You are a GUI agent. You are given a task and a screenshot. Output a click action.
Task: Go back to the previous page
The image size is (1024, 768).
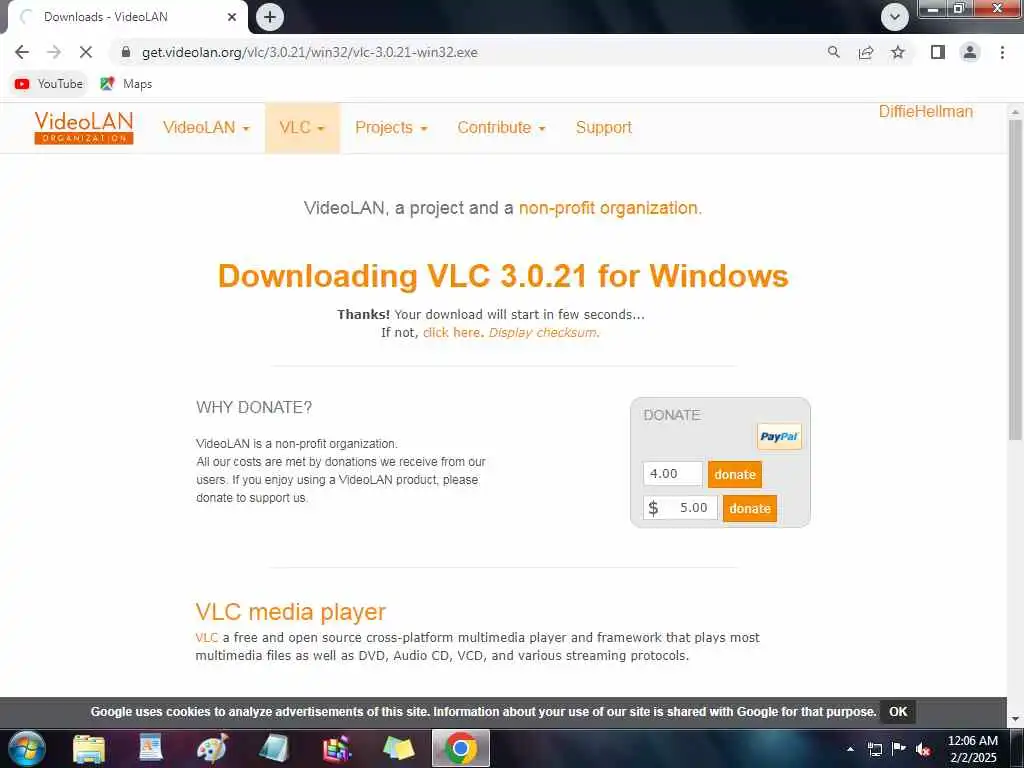click(22, 52)
